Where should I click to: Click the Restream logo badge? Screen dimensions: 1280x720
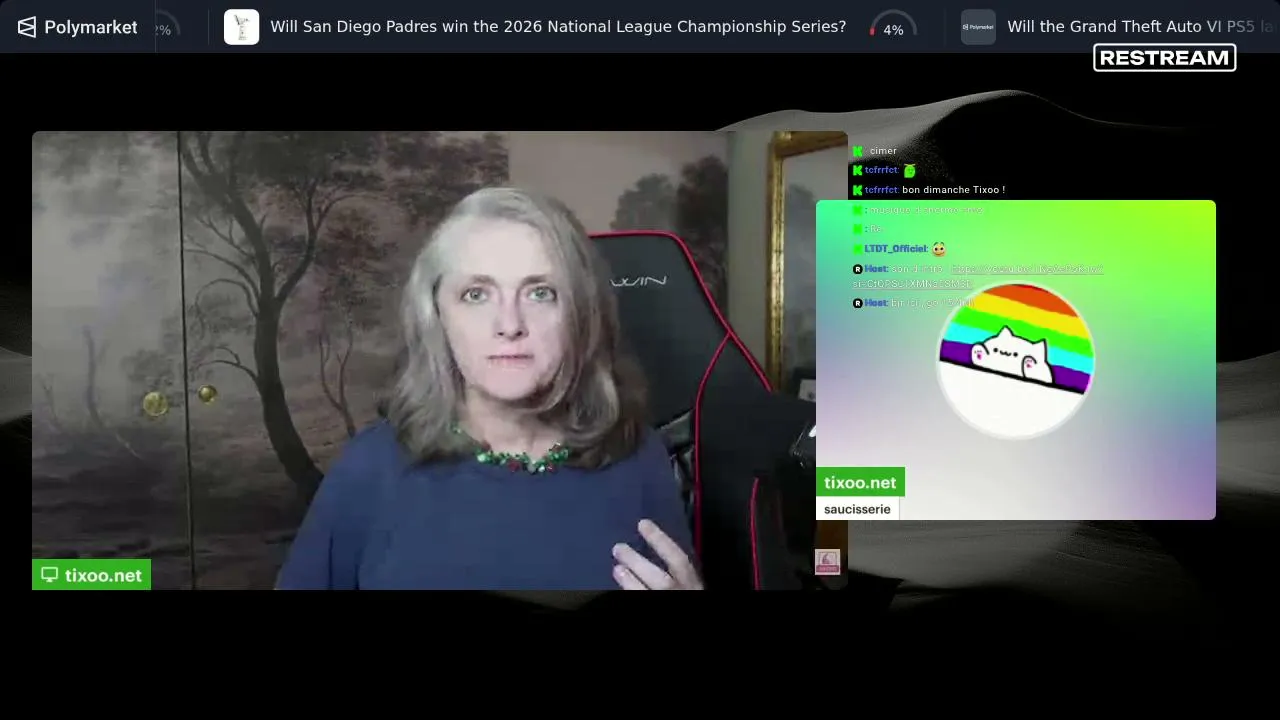pyautogui.click(x=1165, y=58)
